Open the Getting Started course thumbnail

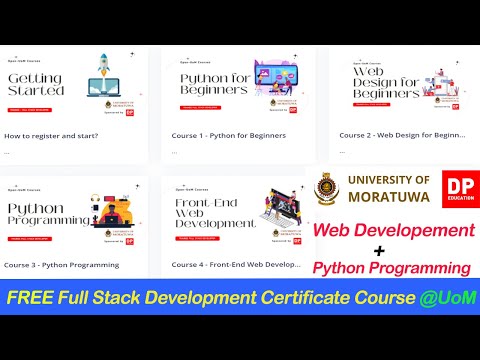[x=71, y=85]
